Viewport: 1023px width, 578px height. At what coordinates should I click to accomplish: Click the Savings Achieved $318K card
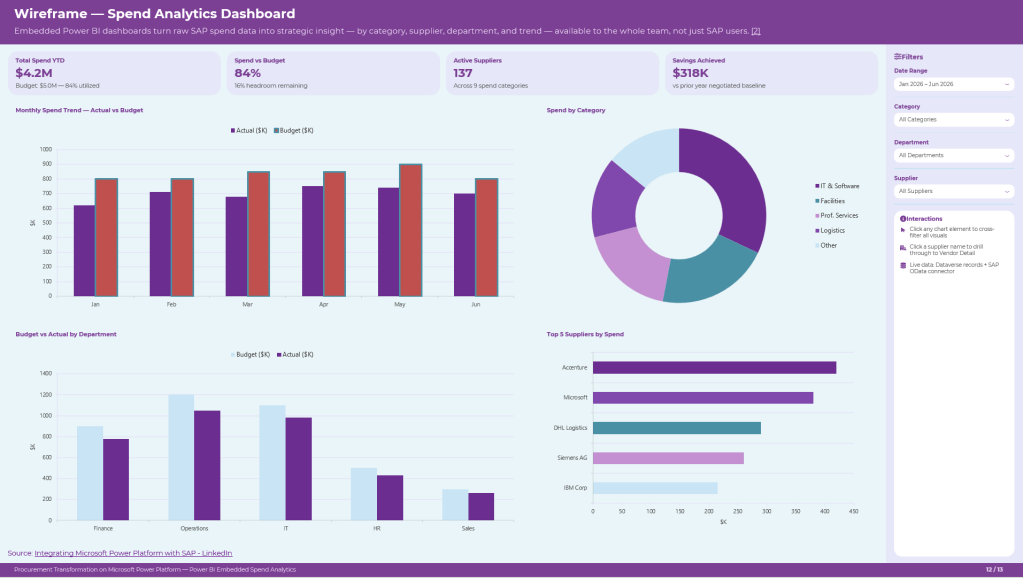pyautogui.click(x=771, y=73)
